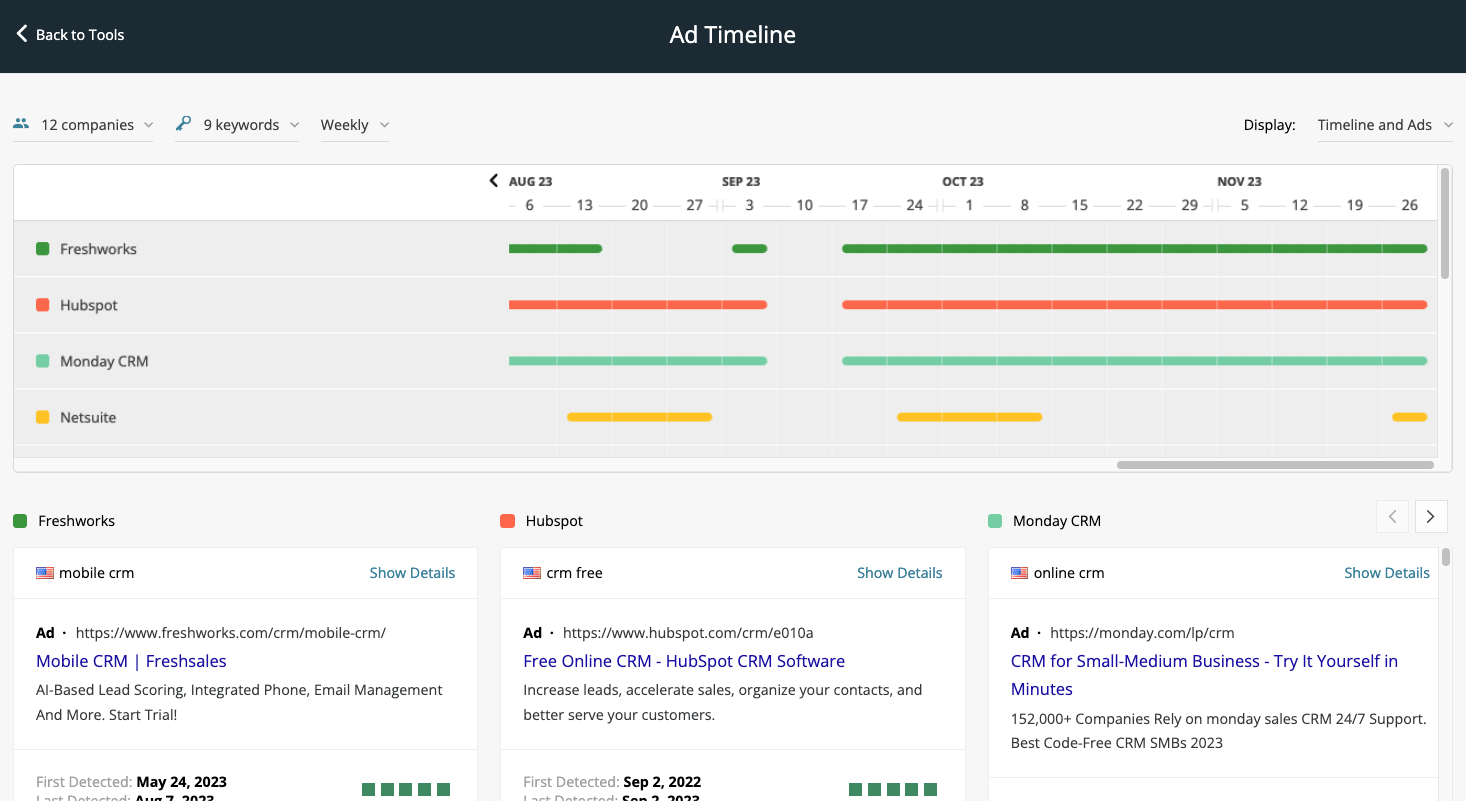Show Details for the mobile crm ad

pyautogui.click(x=412, y=573)
